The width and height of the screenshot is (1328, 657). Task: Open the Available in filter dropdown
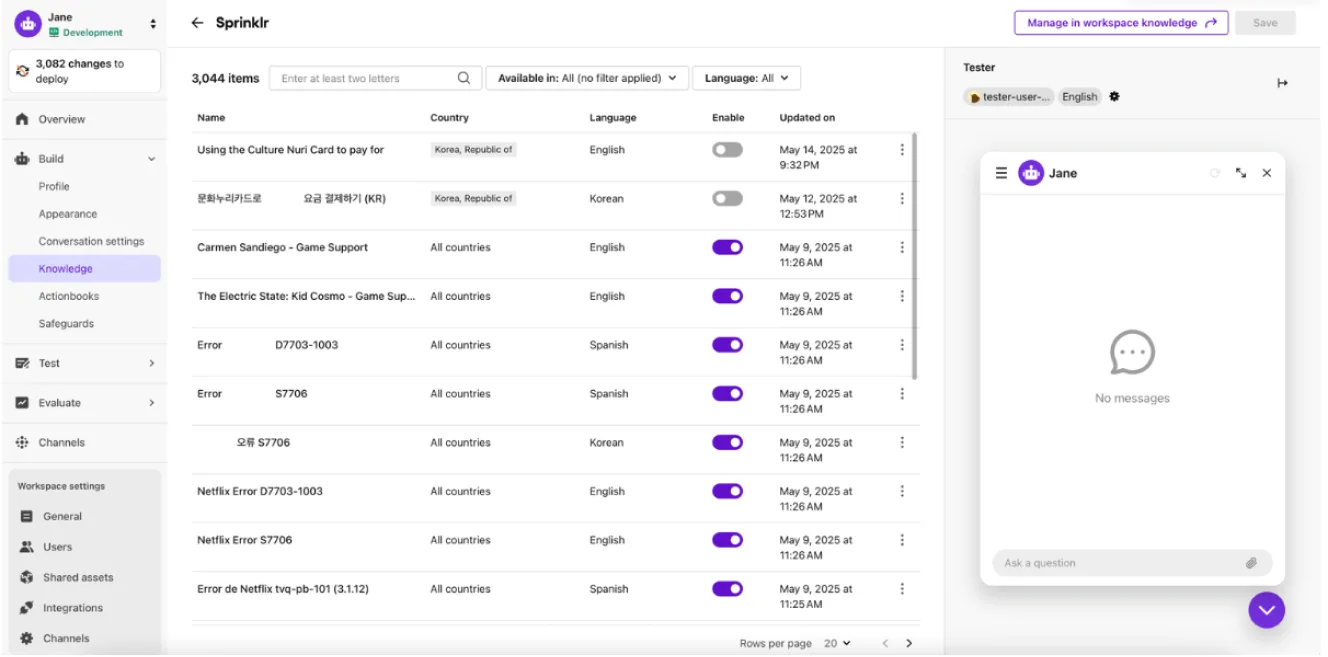tap(587, 78)
